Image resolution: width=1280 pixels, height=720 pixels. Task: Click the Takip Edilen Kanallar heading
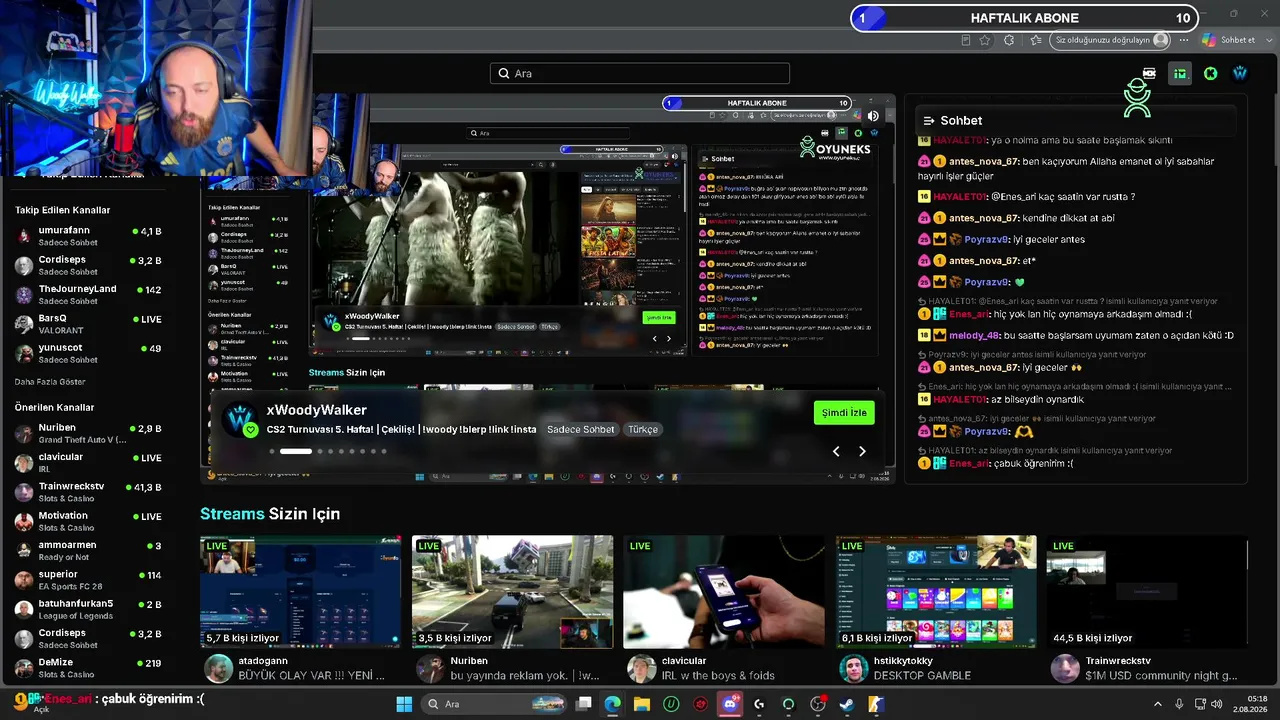click(x=63, y=210)
